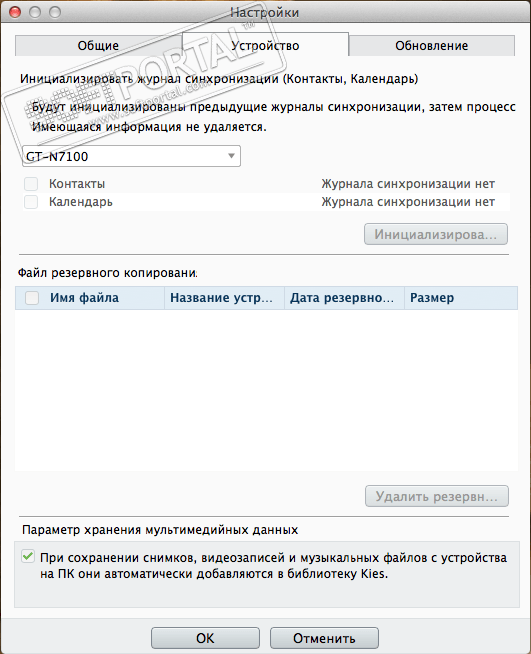Select the Устройство tab
531x654 pixels.
coord(265,45)
